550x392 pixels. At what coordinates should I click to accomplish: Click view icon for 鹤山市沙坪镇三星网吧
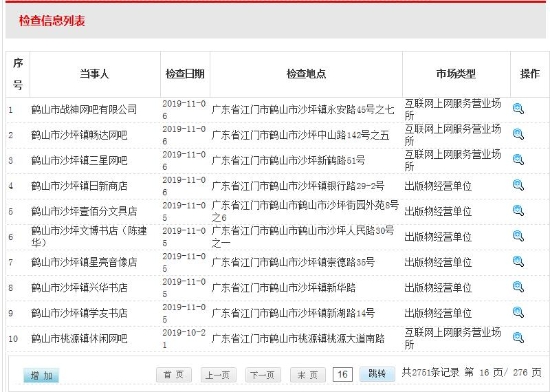tap(518, 160)
